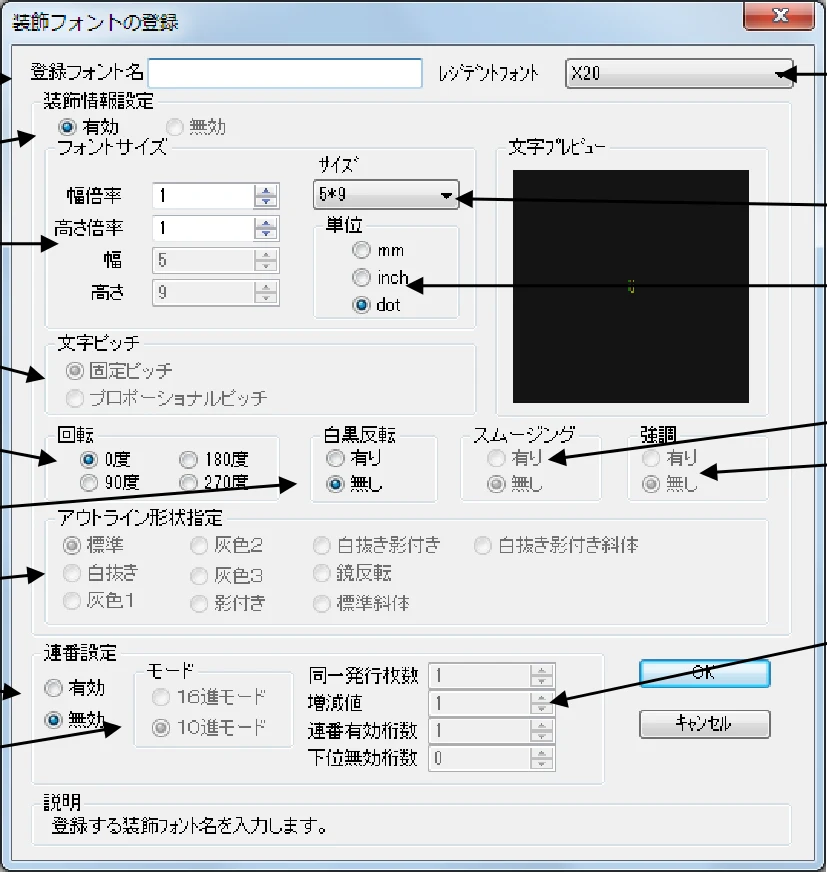Select 灰色2 outline shape
This screenshot has height=873, width=827.
coord(199,546)
